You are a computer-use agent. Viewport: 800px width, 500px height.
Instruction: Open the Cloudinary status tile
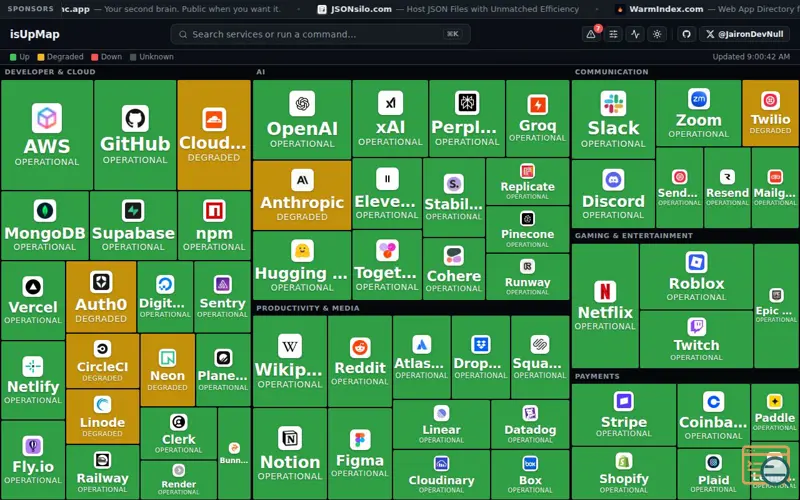(x=441, y=474)
